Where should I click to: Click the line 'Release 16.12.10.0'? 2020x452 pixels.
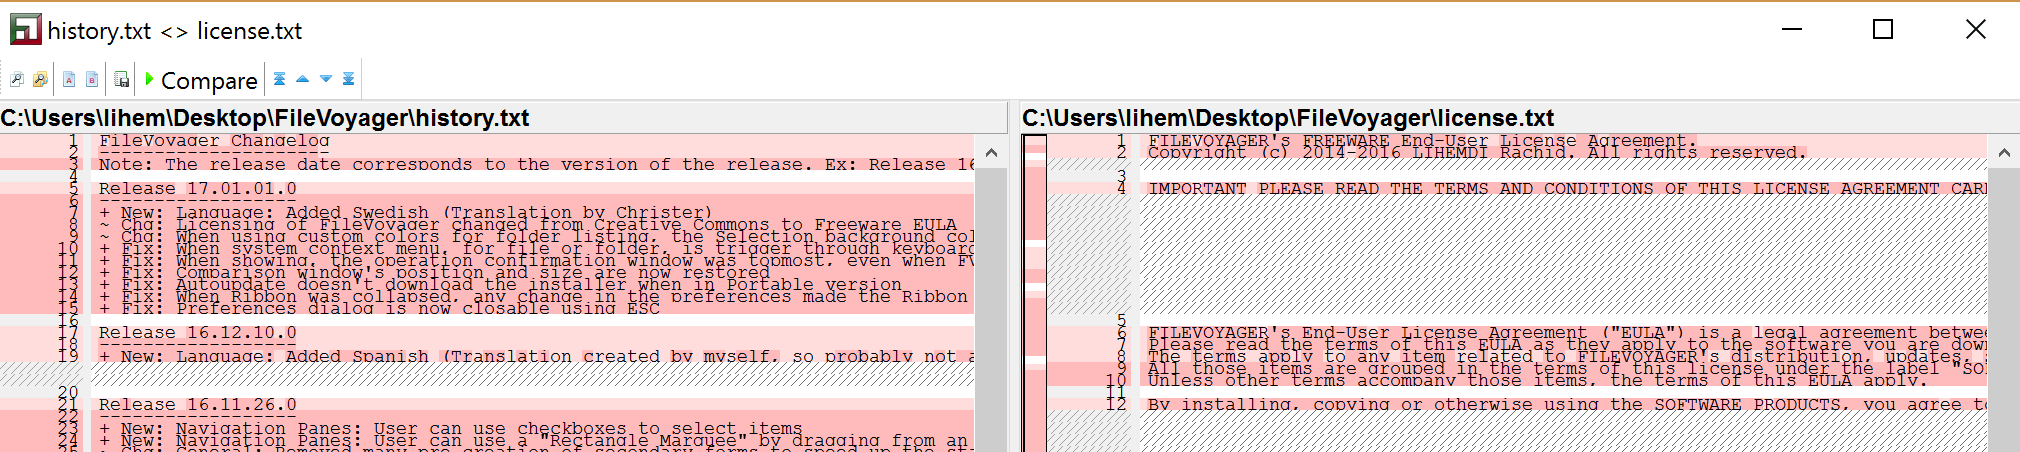[x=198, y=332]
